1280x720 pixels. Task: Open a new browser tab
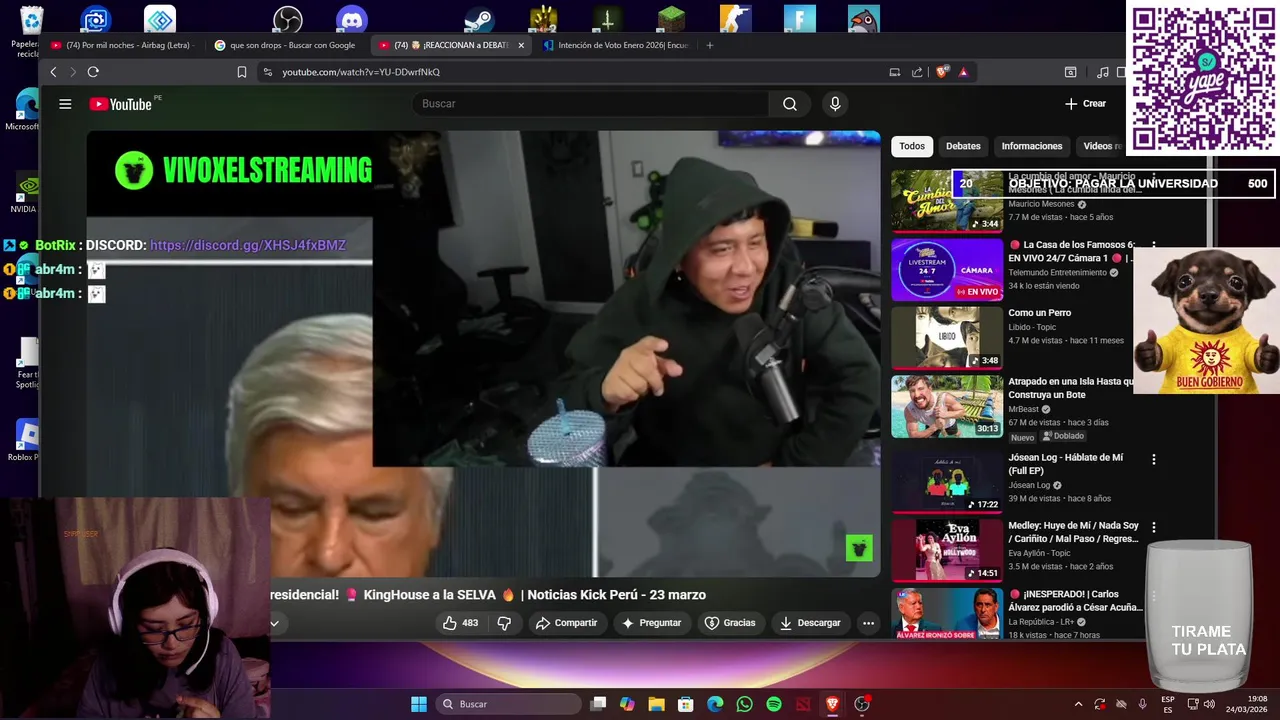(x=710, y=45)
